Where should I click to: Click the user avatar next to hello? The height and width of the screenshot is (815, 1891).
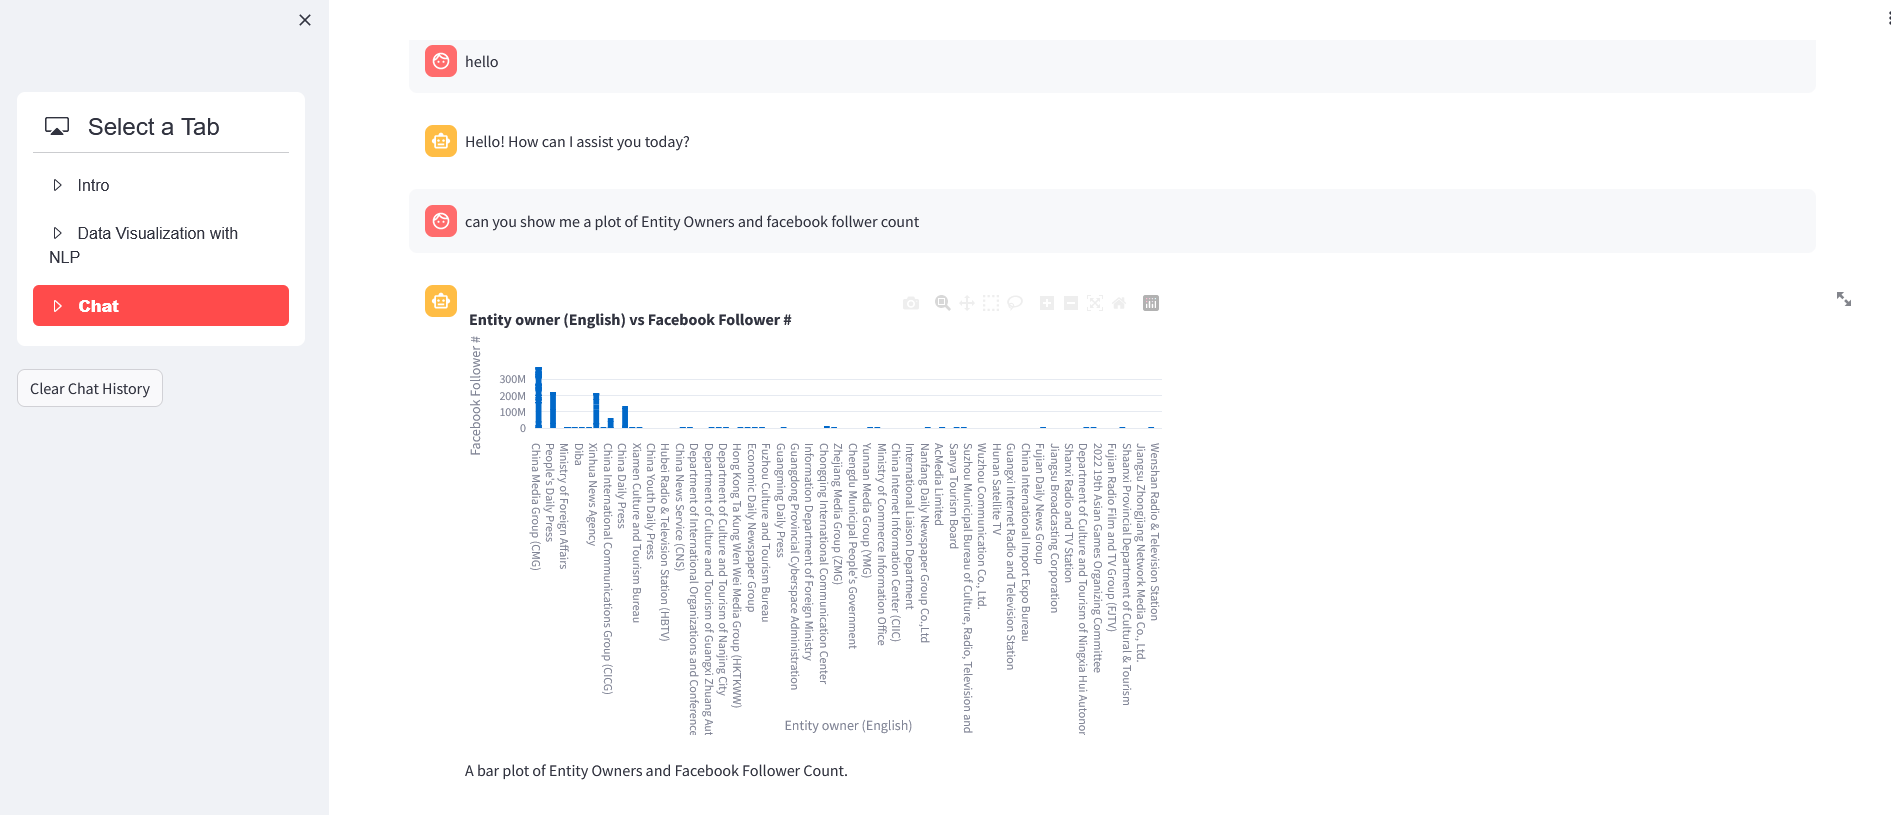coord(441,61)
